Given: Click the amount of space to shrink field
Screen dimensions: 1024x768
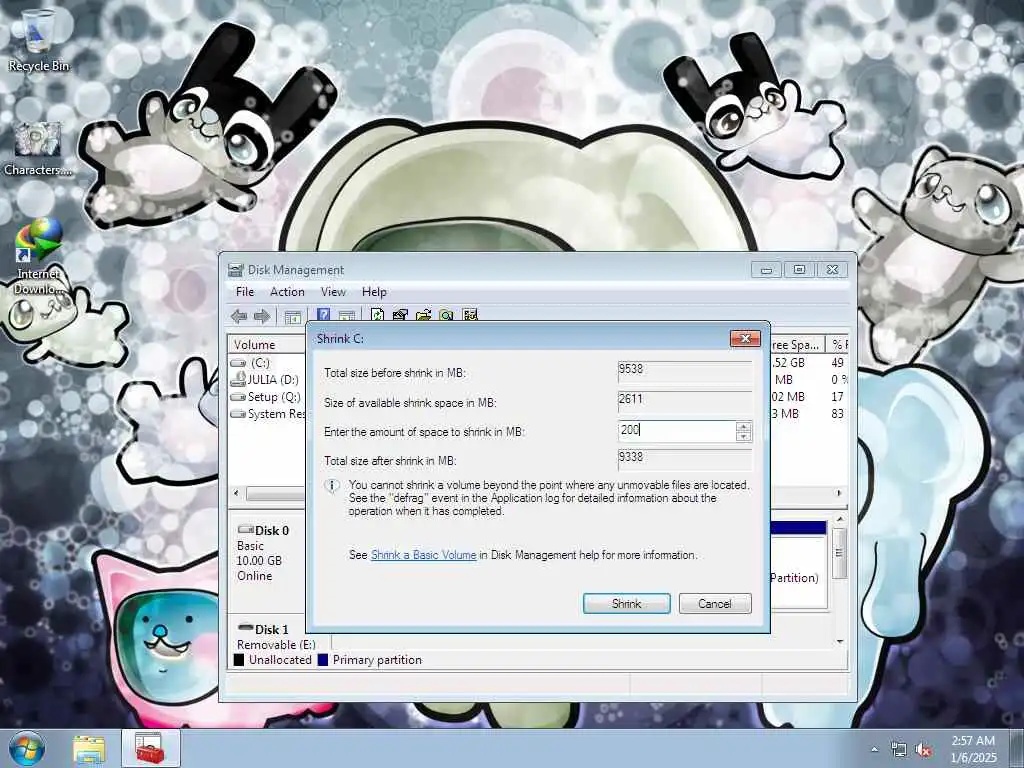Looking at the screenshot, I should (677, 430).
